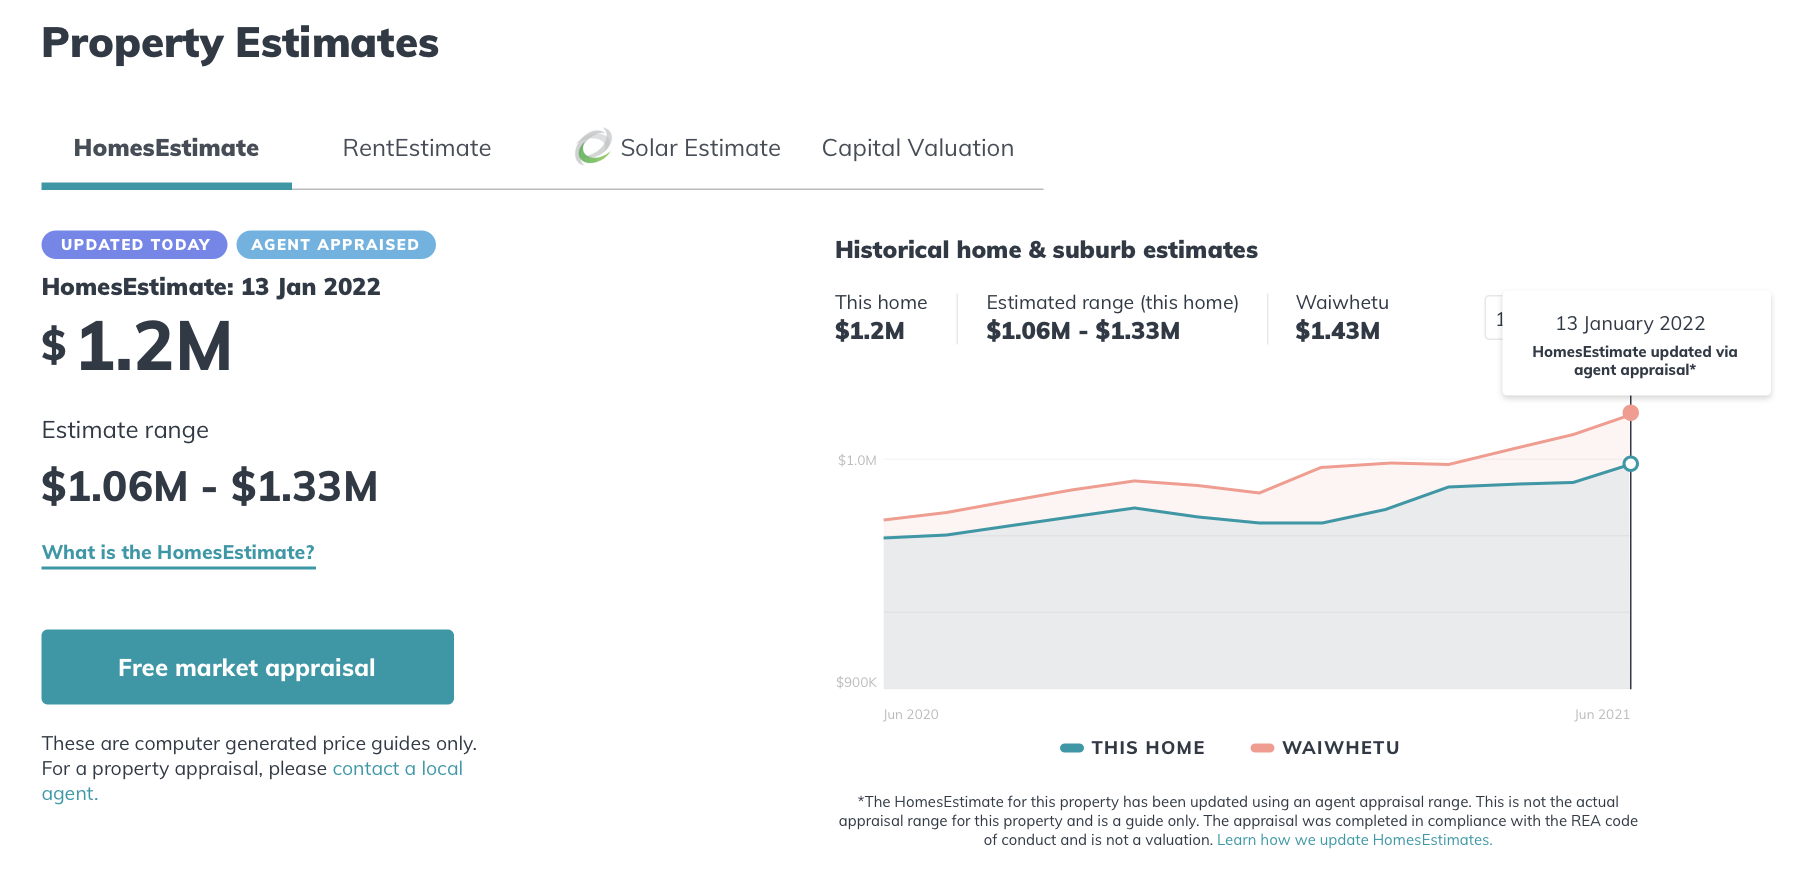Click the UPDATED TODAY badge
The image size is (1810, 880).
click(135, 245)
